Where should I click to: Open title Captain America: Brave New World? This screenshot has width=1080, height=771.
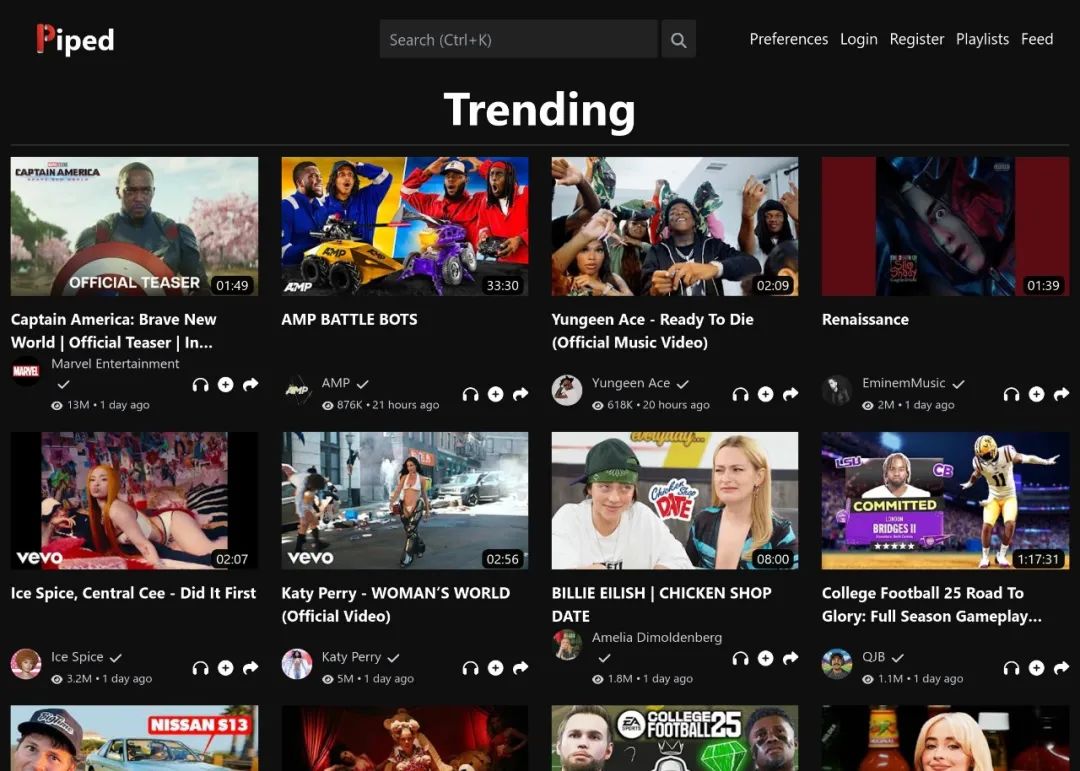(x=114, y=331)
